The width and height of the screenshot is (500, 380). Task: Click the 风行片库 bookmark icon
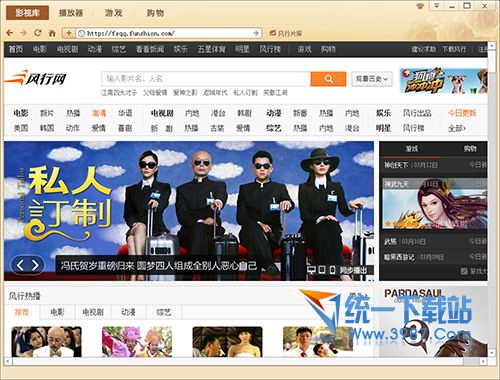[x=273, y=33]
